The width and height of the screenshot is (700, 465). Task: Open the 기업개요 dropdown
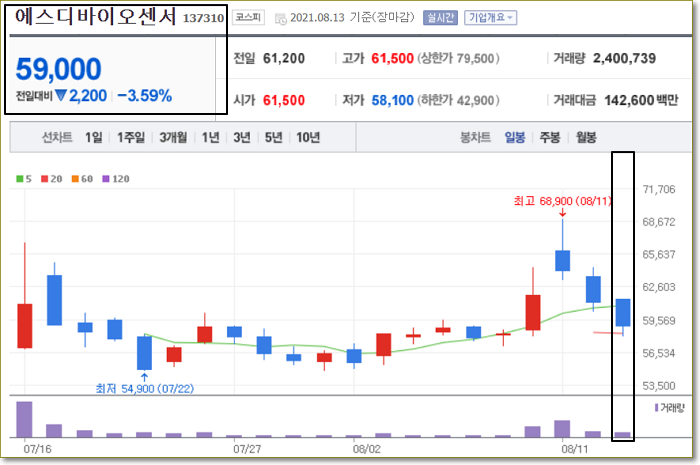pyautogui.click(x=490, y=18)
